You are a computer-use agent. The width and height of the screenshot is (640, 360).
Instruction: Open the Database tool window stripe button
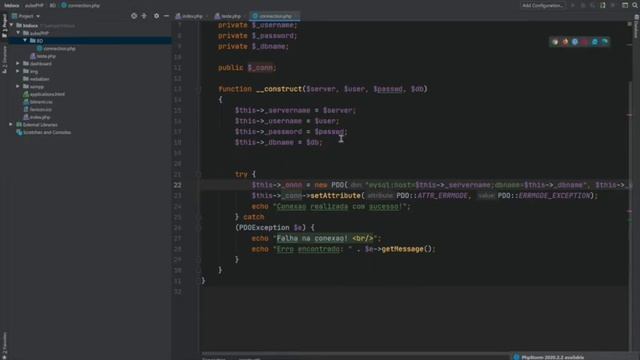[x=636, y=27]
